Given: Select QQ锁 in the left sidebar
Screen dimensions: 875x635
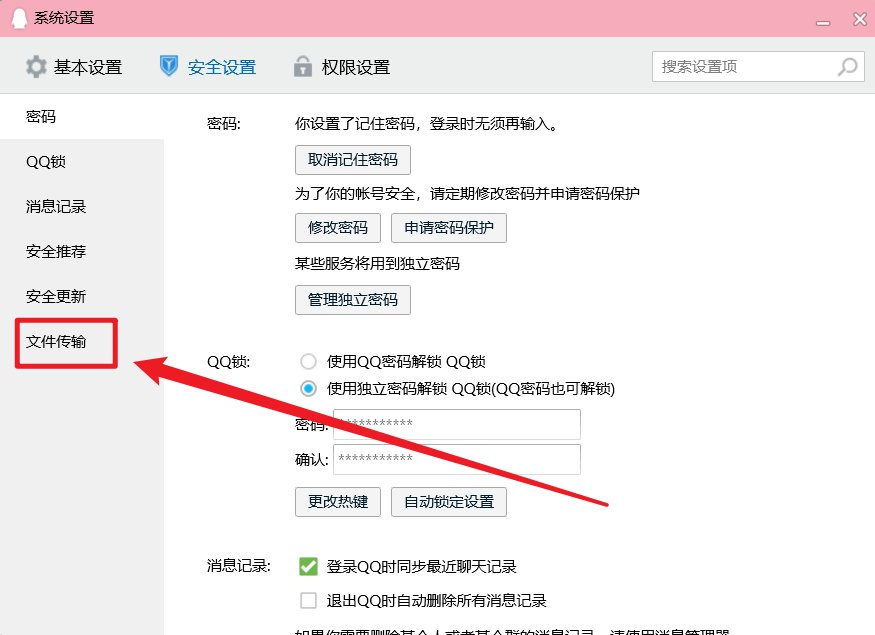Looking at the screenshot, I should coord(82,162).
